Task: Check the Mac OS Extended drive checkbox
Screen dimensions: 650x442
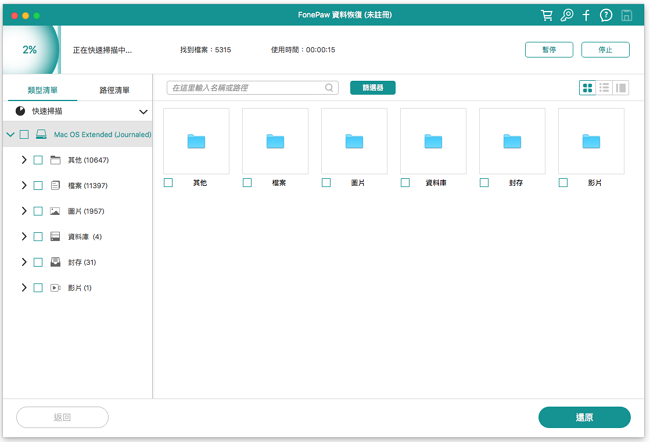Action: (24, 134)
